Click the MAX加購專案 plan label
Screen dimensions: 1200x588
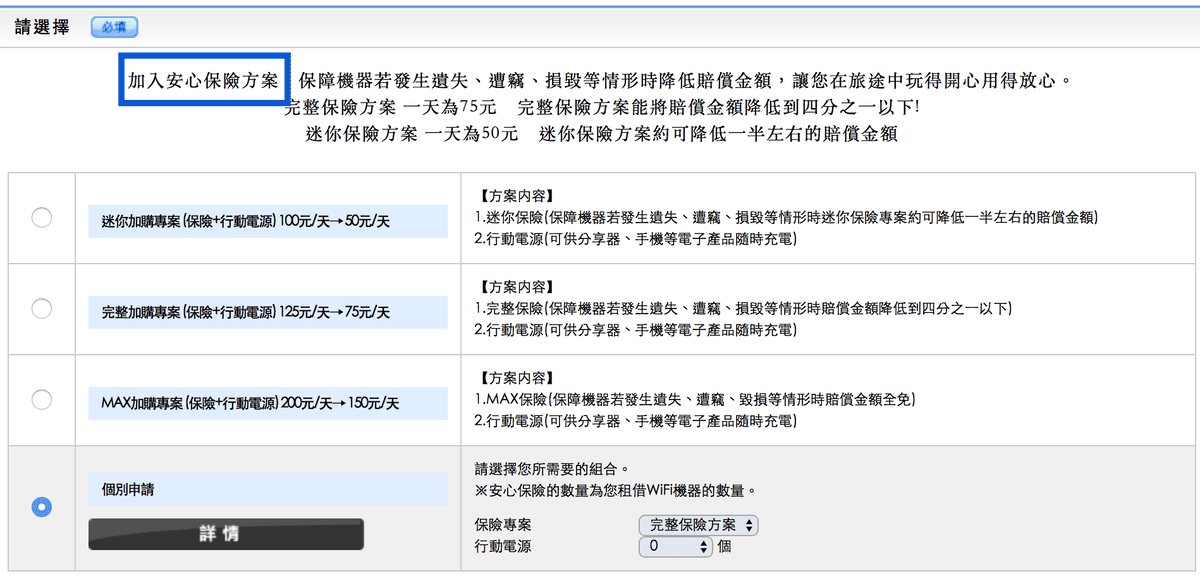265,403
